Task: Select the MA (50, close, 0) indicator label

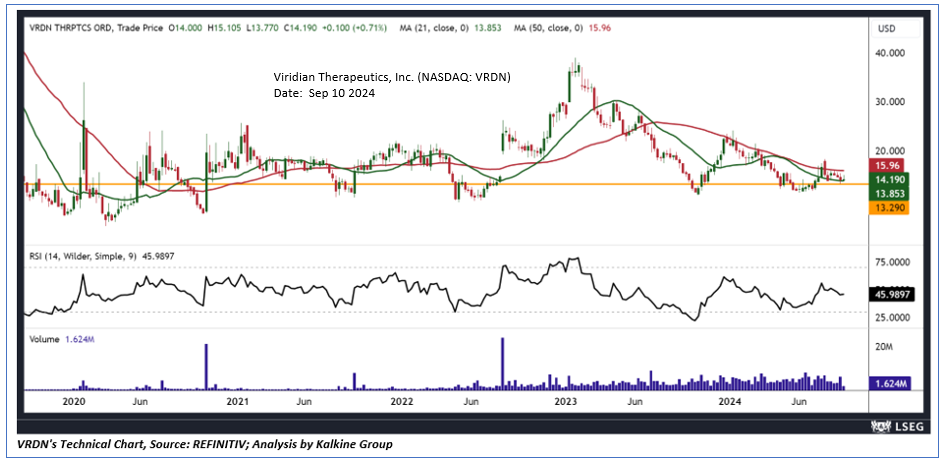Action: (x=548, y=28)
